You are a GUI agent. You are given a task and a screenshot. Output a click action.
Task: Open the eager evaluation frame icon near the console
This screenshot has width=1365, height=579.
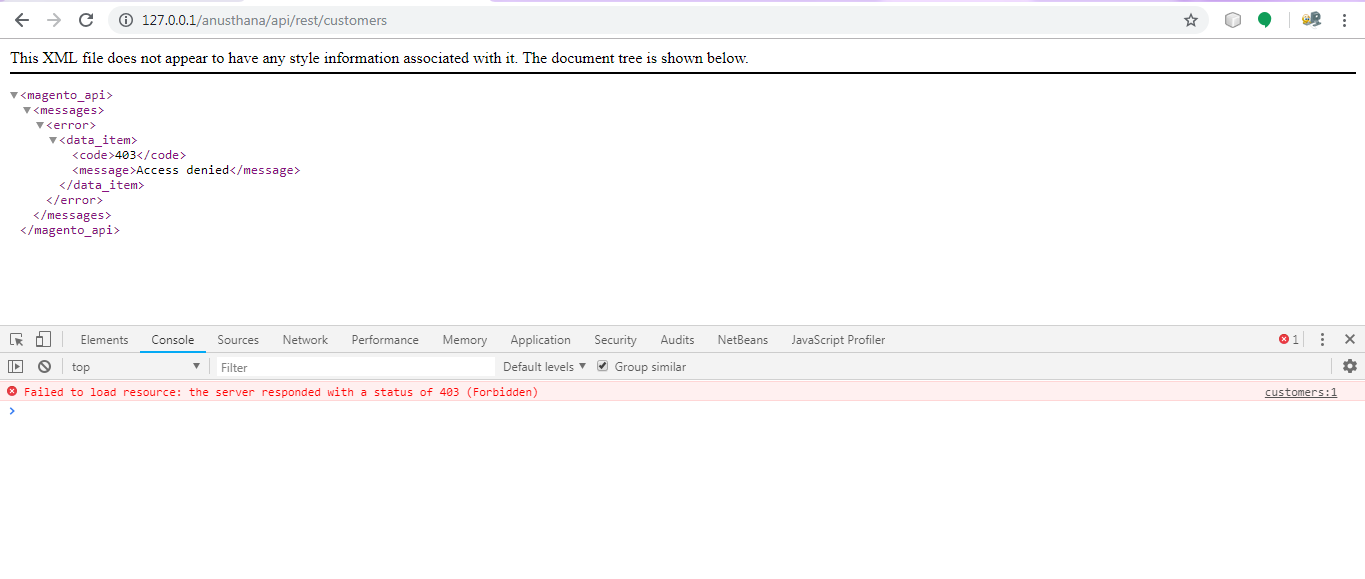tap(16, 366)
